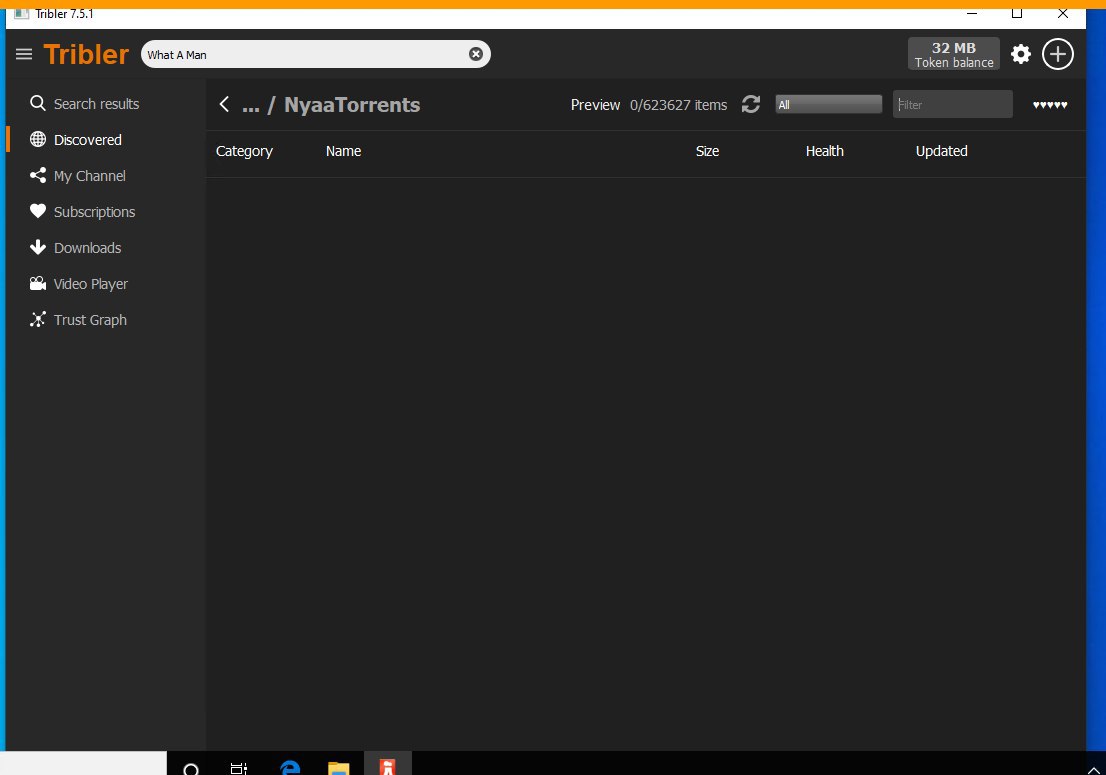Open Search results page
This screenshot has width=1106, height=775.
point(97,104)
